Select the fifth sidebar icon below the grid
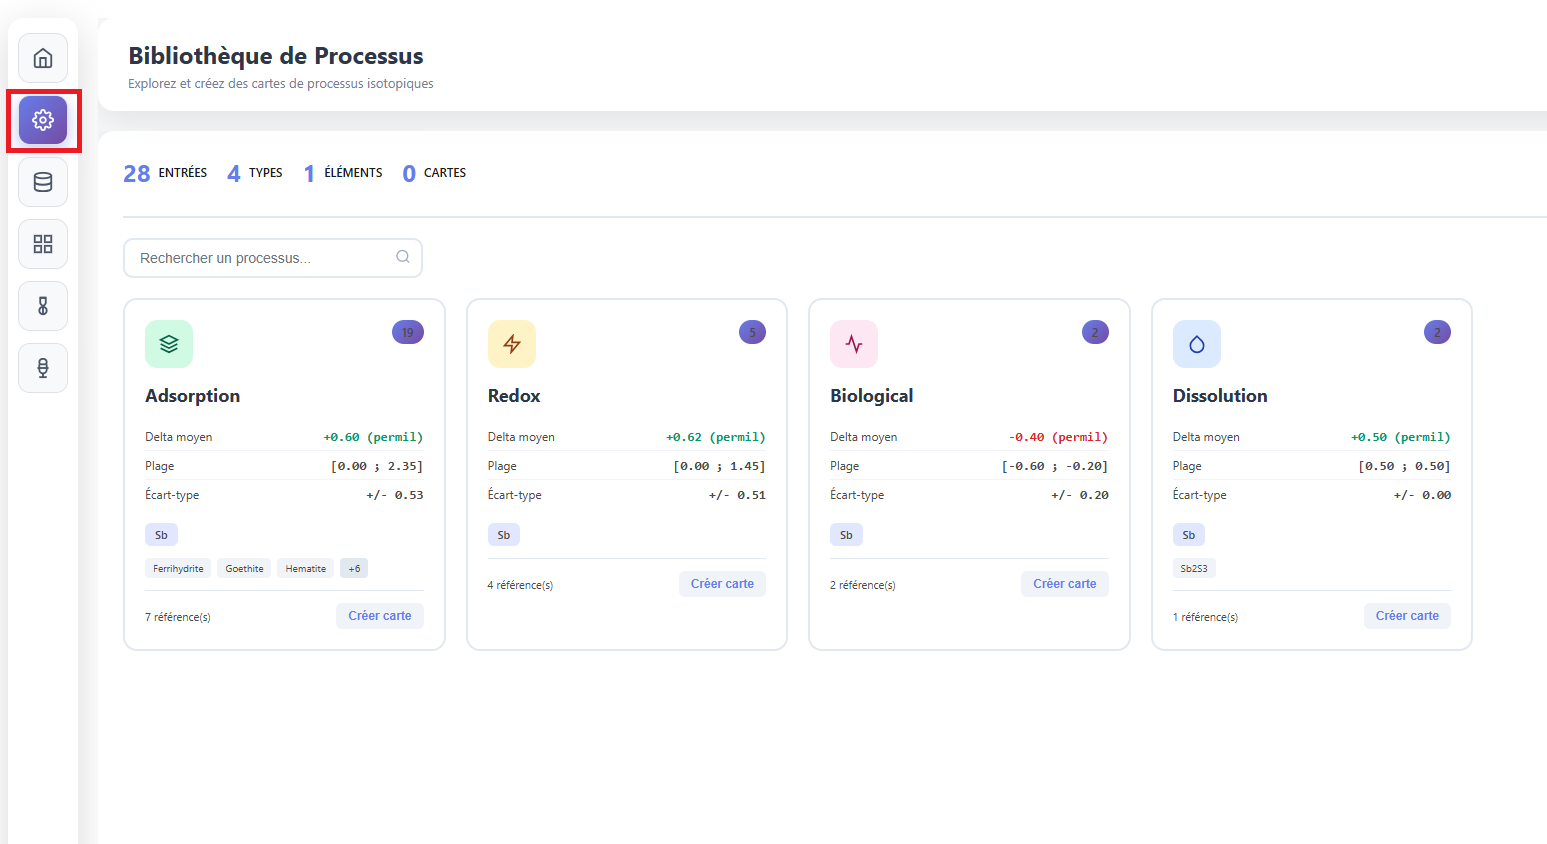This screenshot has width=1547, height=844. (43, 305)
